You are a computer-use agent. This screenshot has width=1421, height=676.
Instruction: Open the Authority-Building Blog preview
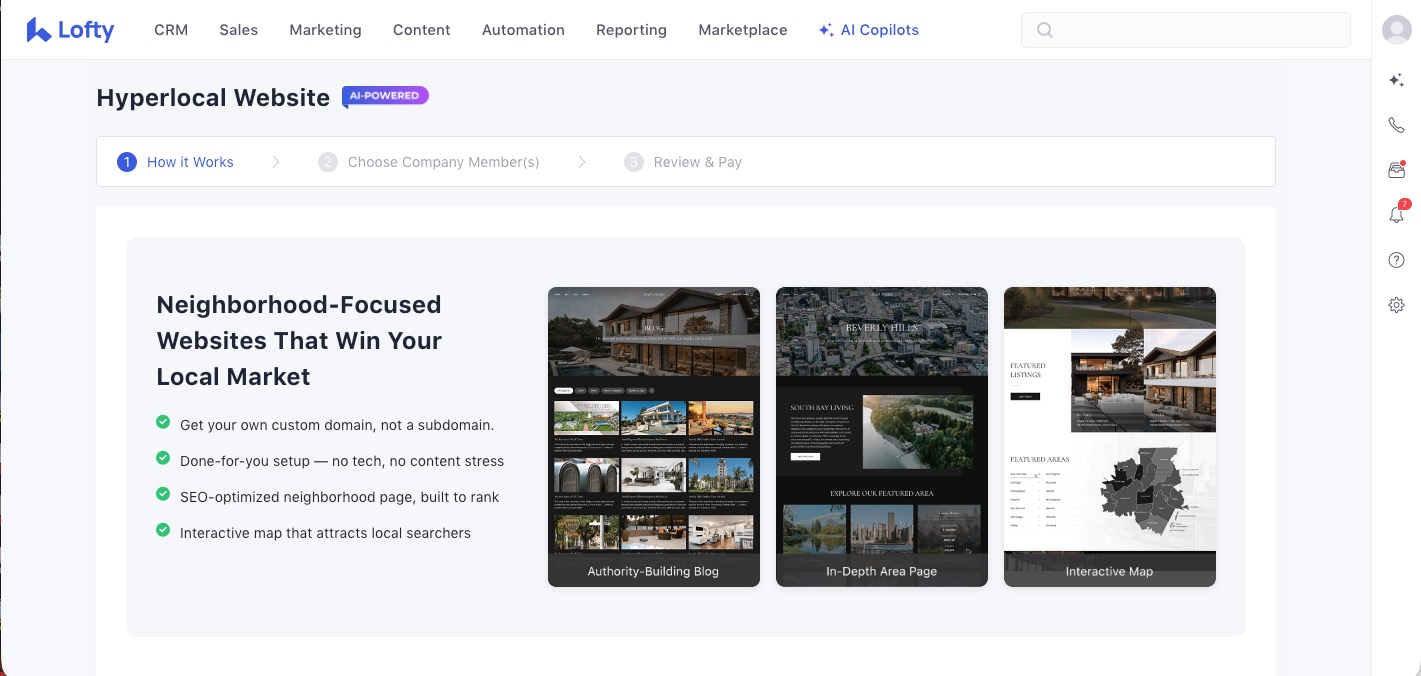(x=653, y=437)
